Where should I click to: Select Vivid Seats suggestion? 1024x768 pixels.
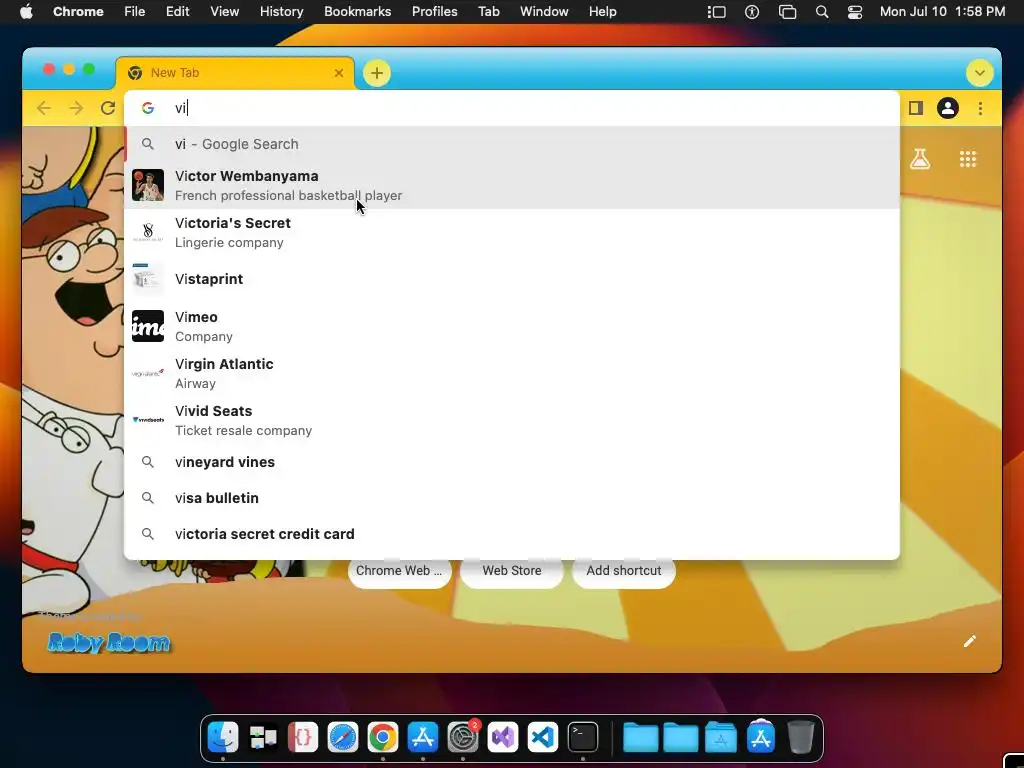coord(512,420)
